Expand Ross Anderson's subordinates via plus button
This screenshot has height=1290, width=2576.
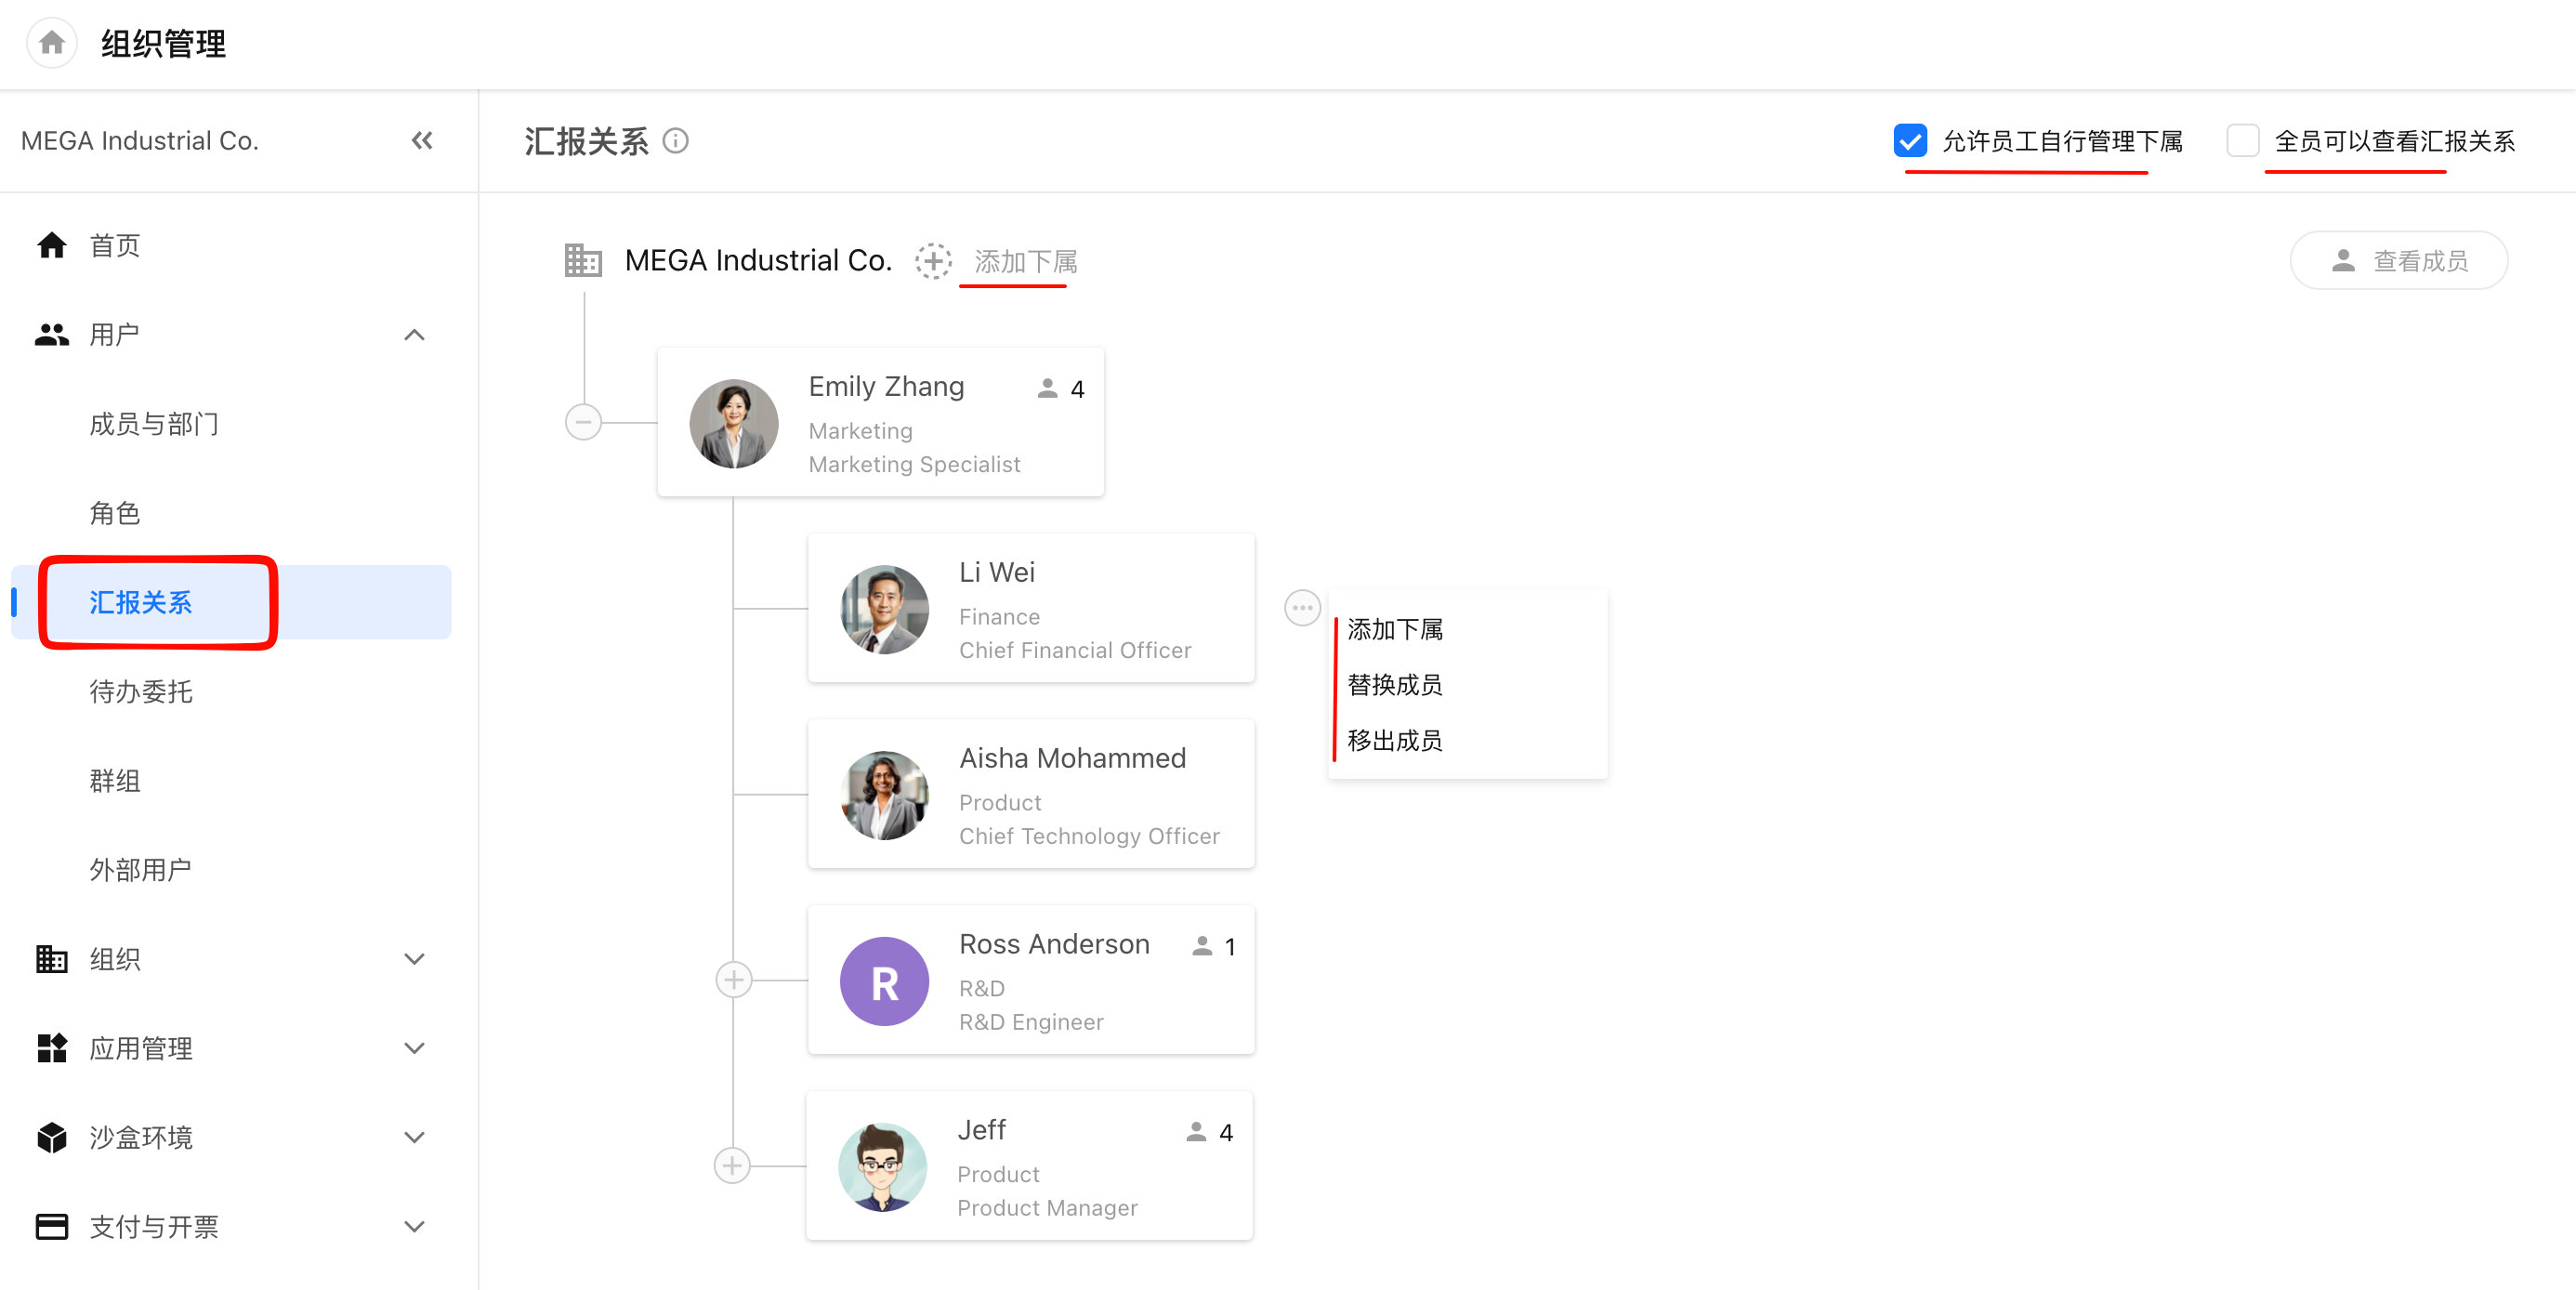734,980
